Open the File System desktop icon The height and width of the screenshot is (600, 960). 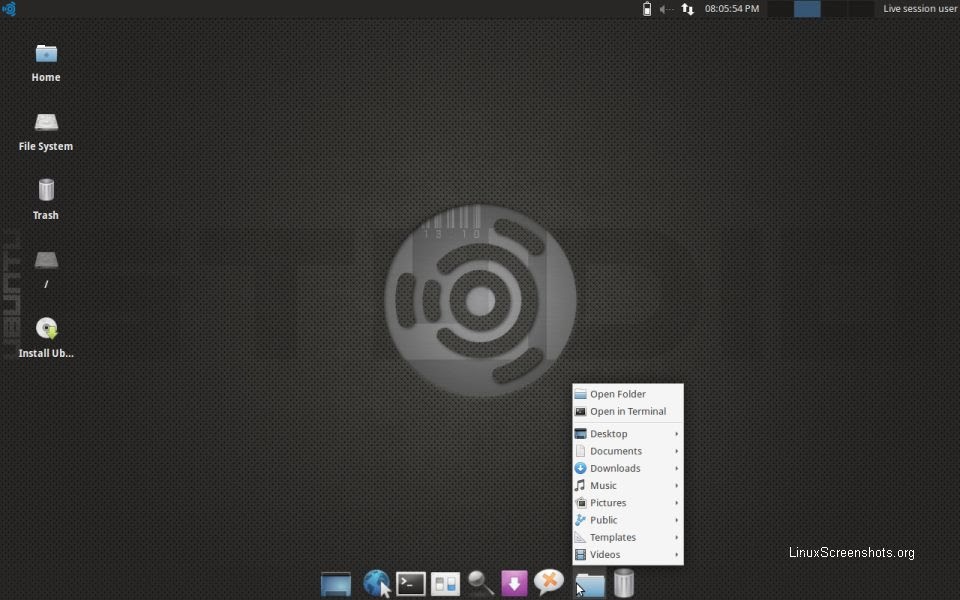[x=46, y=132]
